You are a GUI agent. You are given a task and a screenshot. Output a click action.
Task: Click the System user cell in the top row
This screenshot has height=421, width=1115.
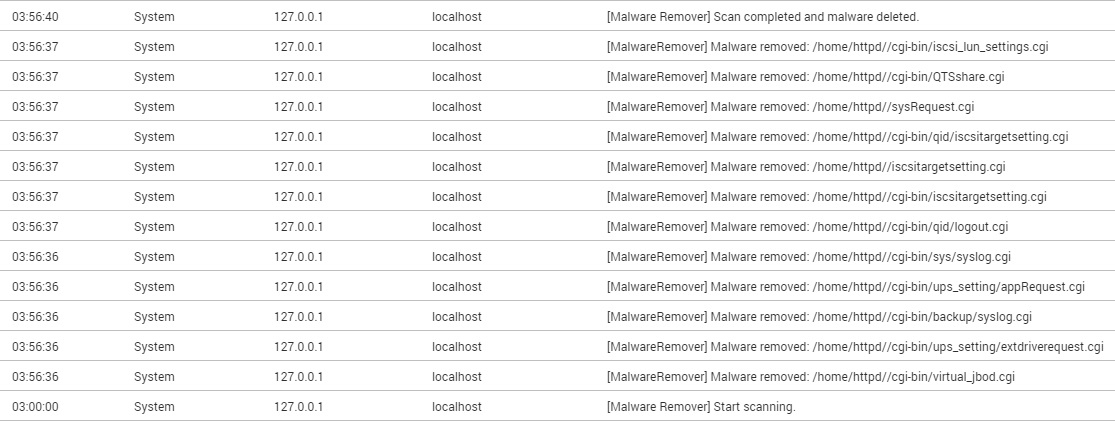154,17
